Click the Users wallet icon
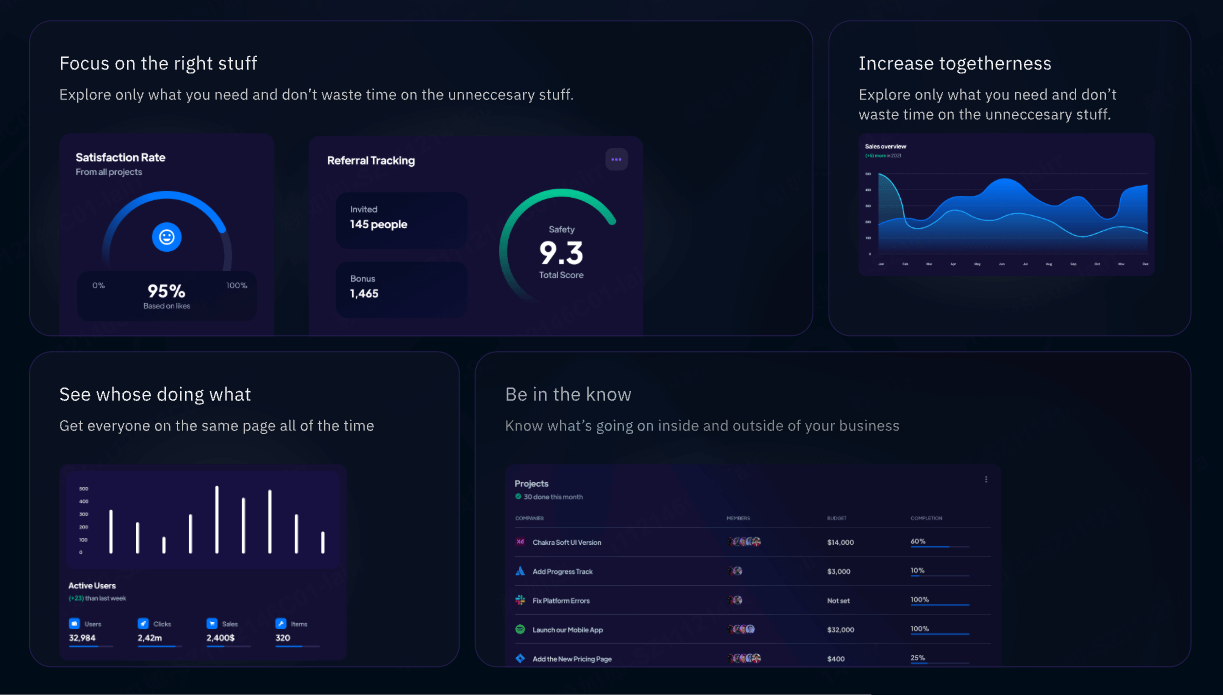1223x695 pixels. coord(74,623)
